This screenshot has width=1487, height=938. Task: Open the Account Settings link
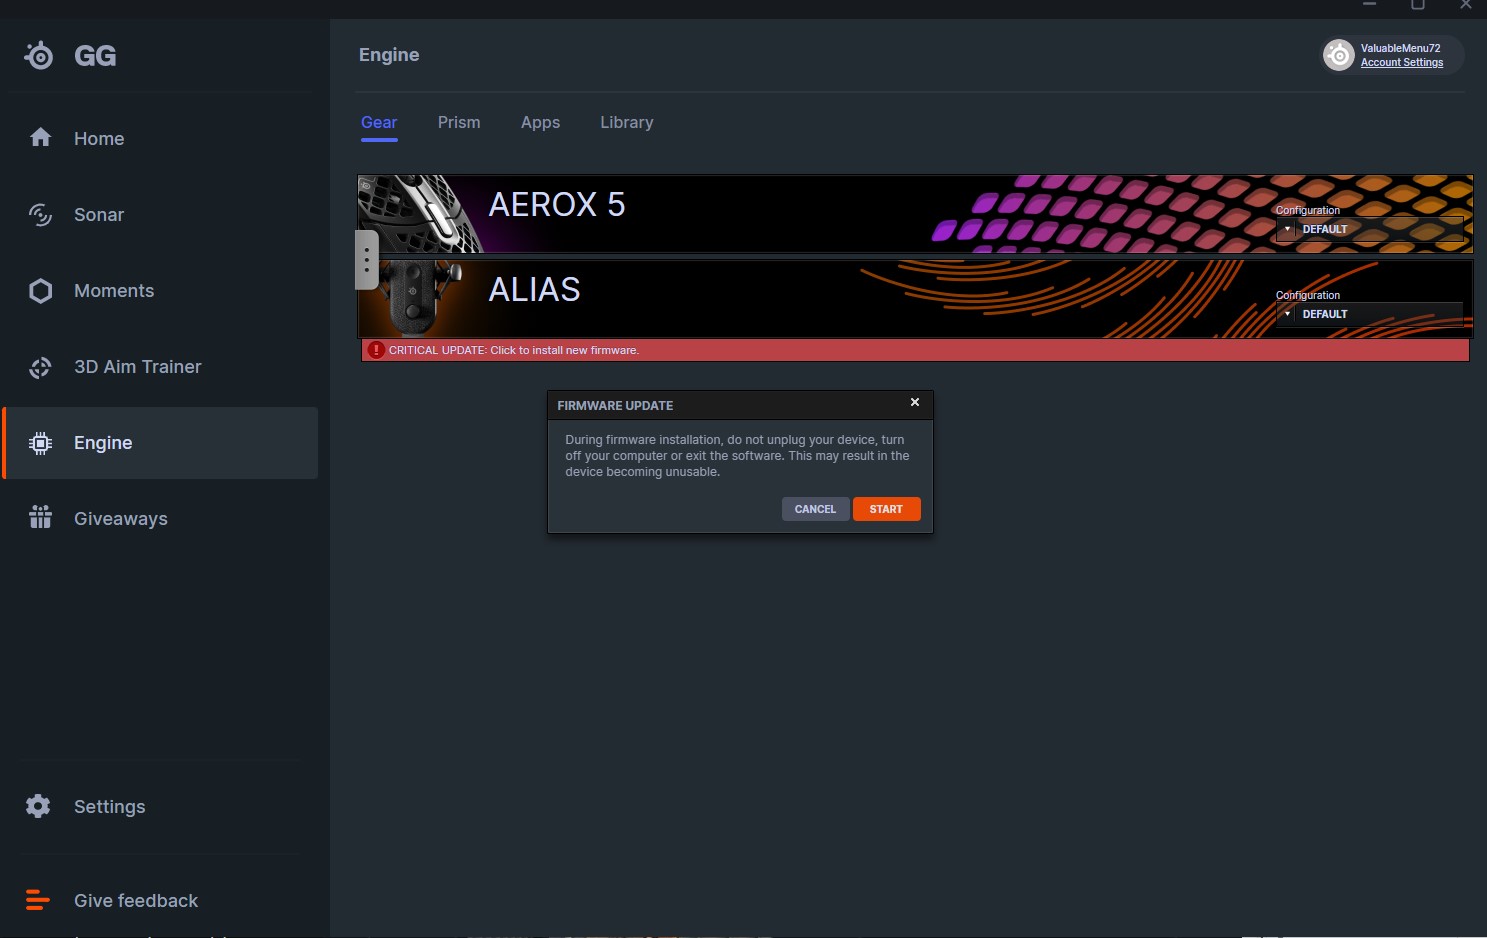1401,63
